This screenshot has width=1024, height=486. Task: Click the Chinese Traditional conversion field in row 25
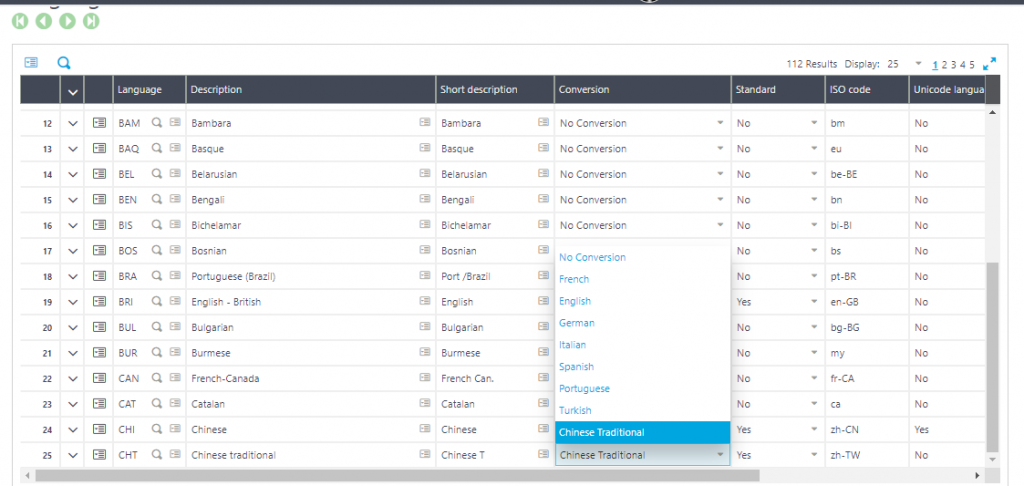643,455
